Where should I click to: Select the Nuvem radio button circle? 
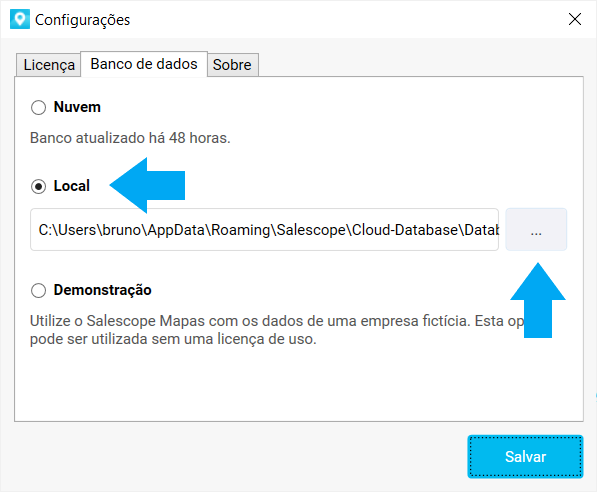(x=38, y=107)
